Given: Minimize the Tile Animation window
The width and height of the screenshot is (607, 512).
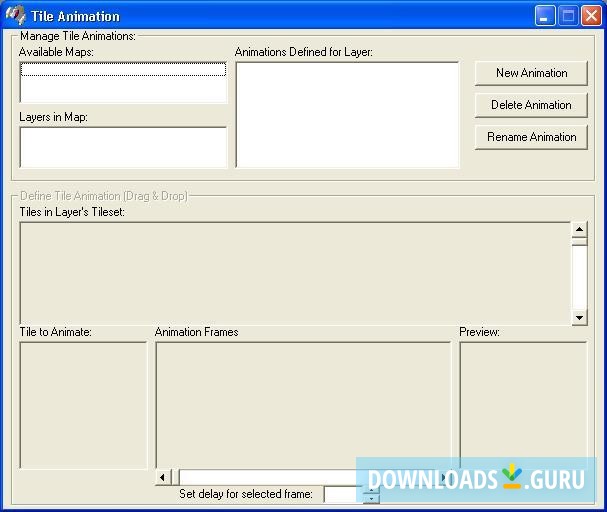Looking at the screenshot, I should pos(545,16).
